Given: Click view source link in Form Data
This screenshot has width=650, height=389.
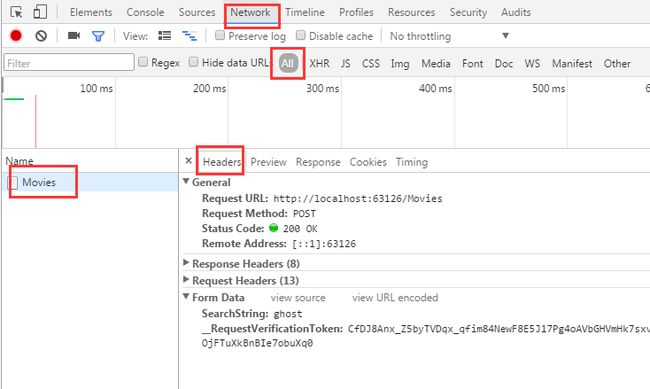Looking at the screenshot, I should click(x=298, y=297).
